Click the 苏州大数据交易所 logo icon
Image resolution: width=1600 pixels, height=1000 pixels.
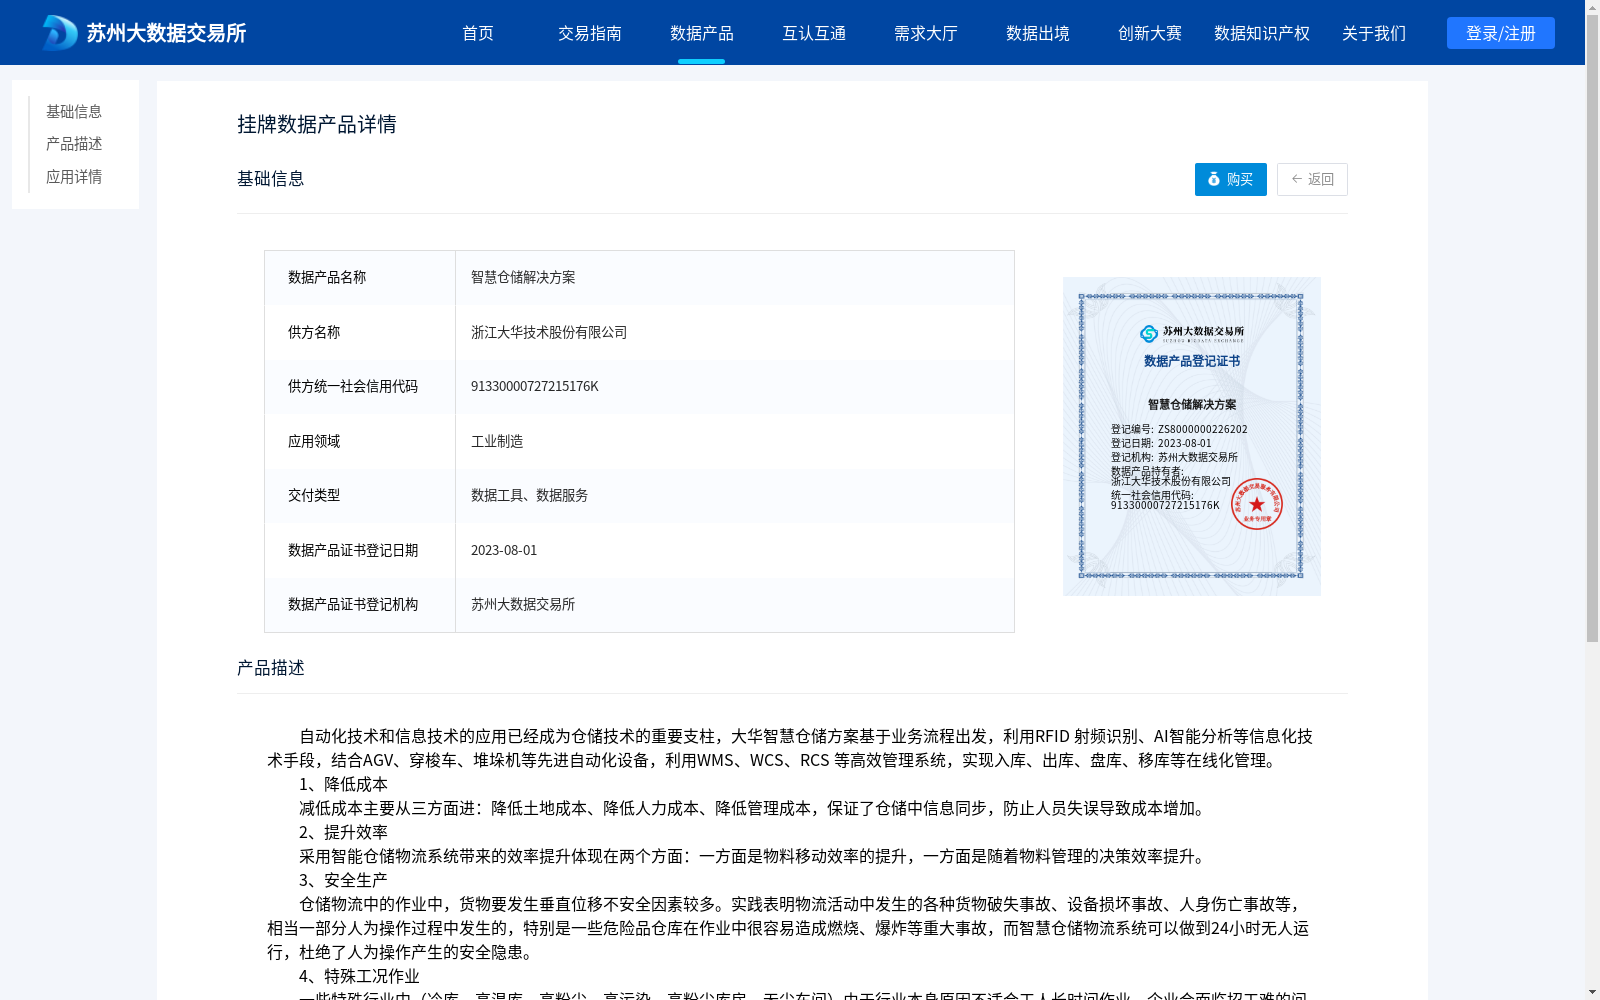pos(60,33)
